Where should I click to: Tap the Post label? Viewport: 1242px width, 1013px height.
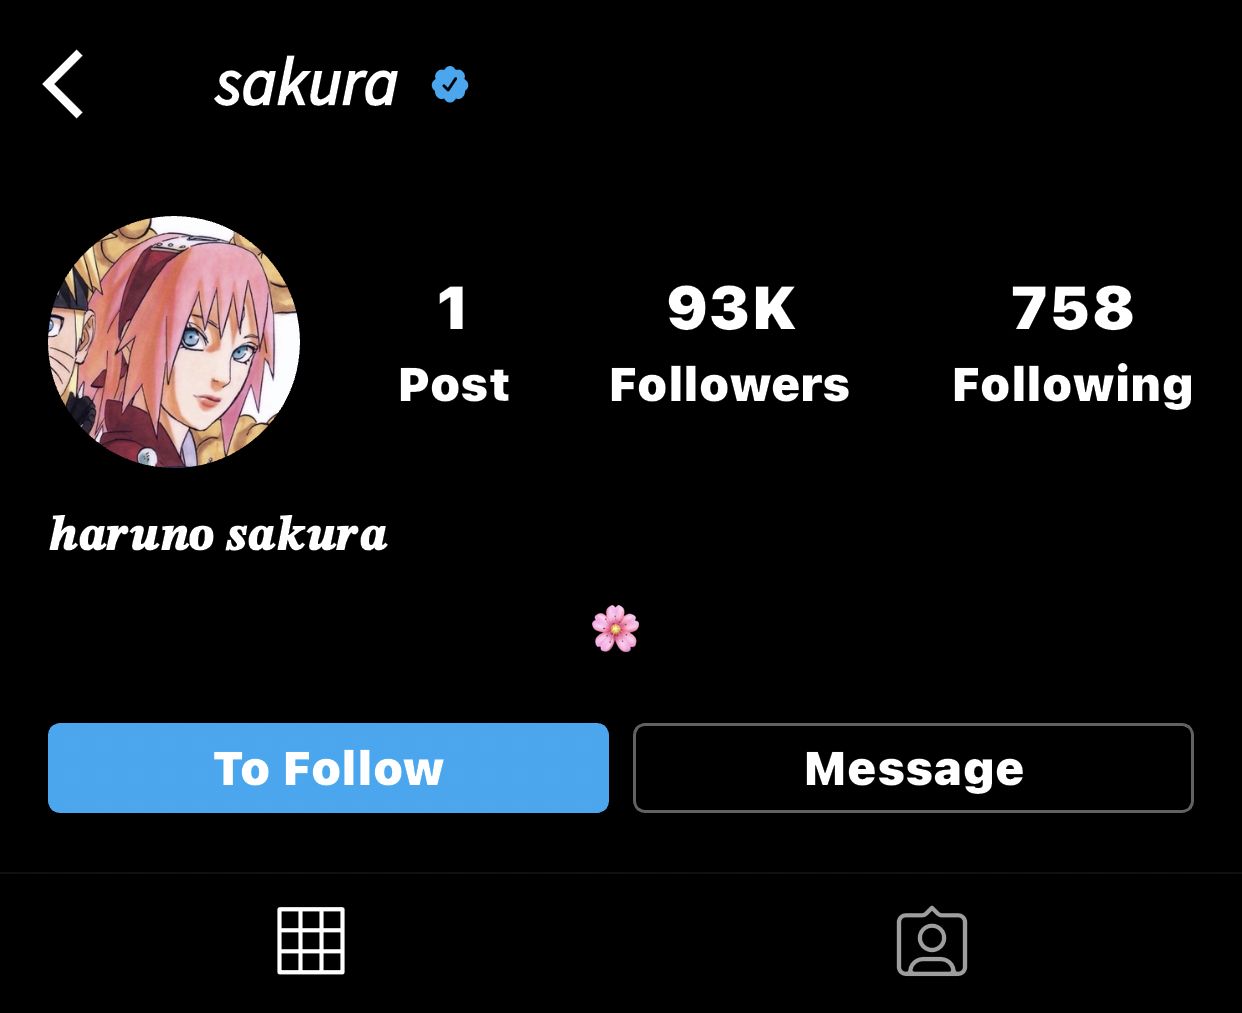point(454,385)
